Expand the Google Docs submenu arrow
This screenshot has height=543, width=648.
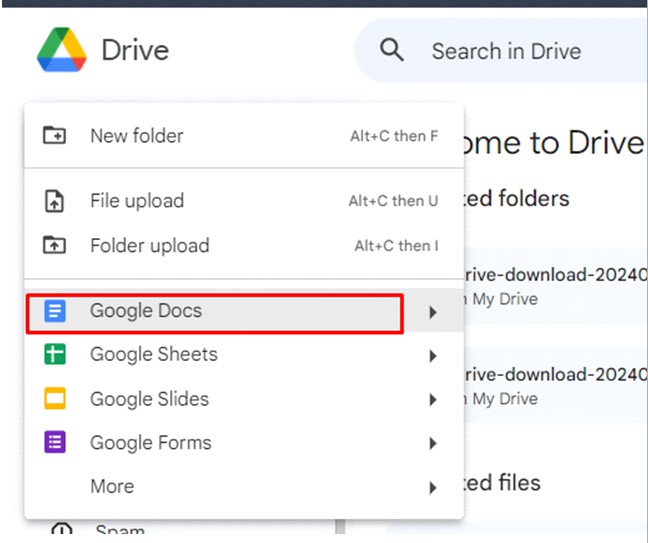pyautogui.click(x=433, y=312)
